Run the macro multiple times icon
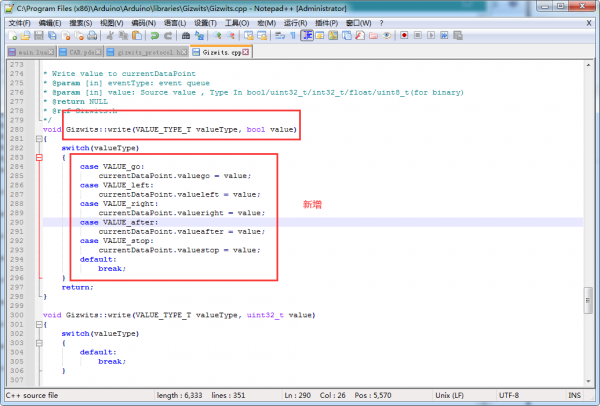The width and height of the screenshot is (600, 406). [444, 36]
